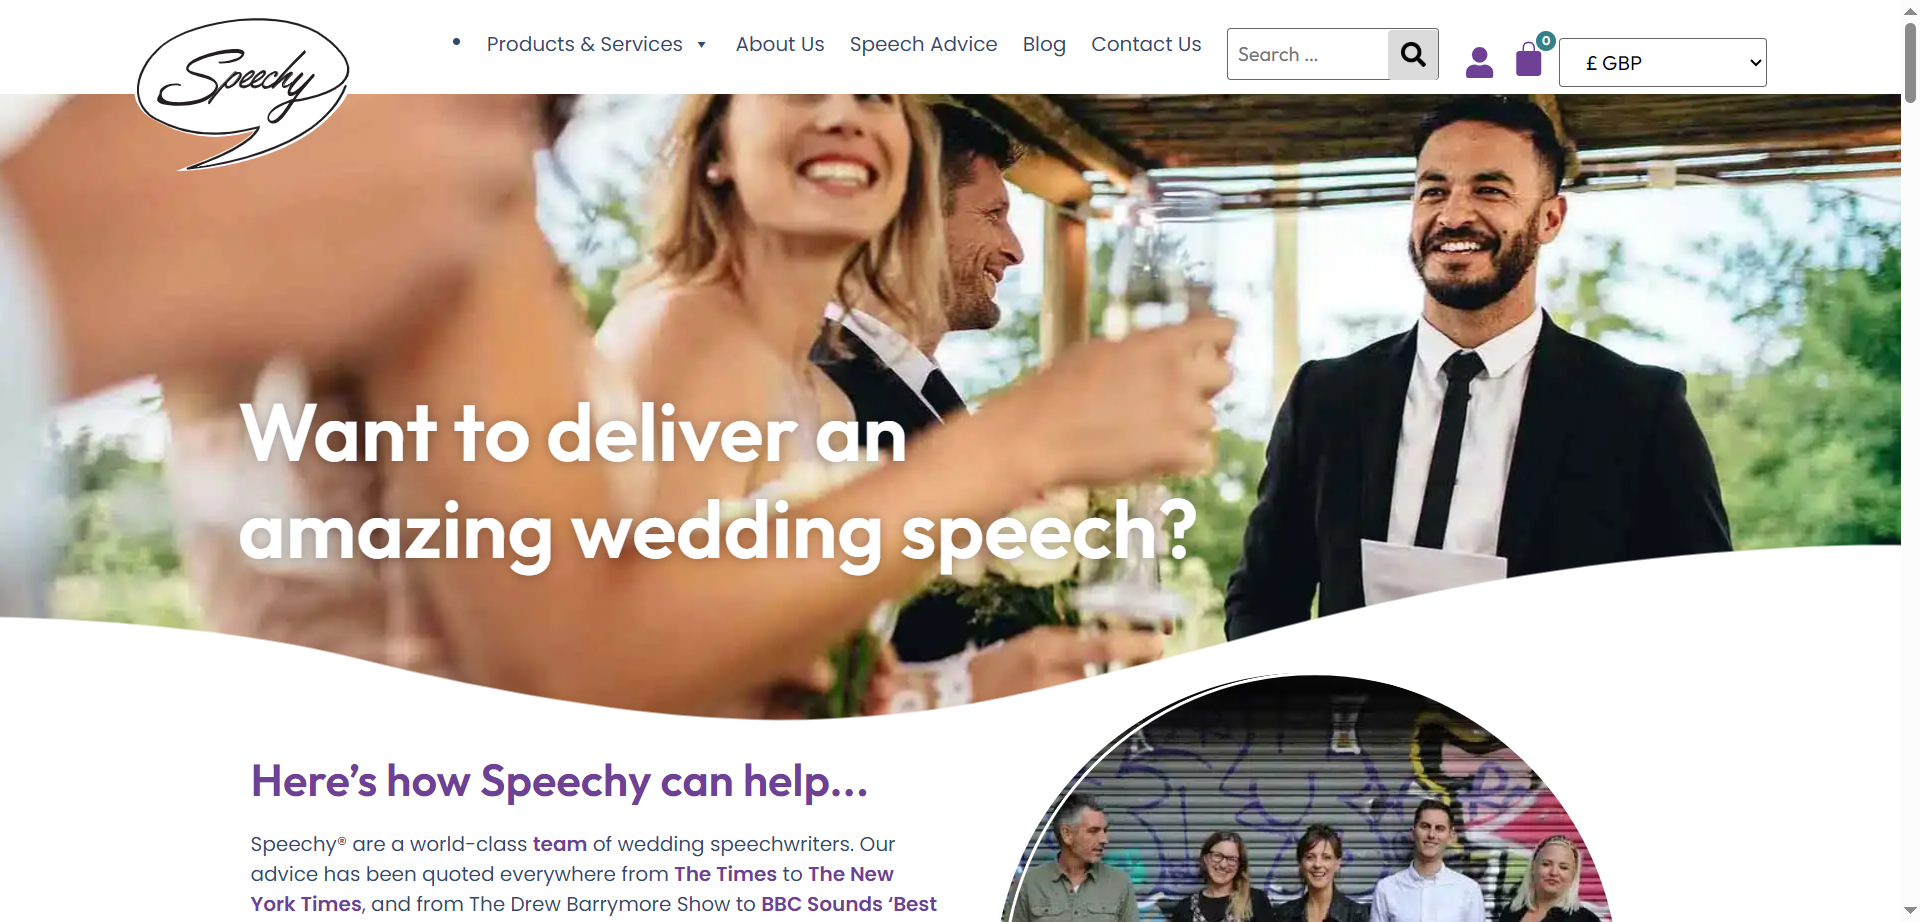Click the page scrollbar up arrow
The image size is (1920, 922).
point(1910,10)
